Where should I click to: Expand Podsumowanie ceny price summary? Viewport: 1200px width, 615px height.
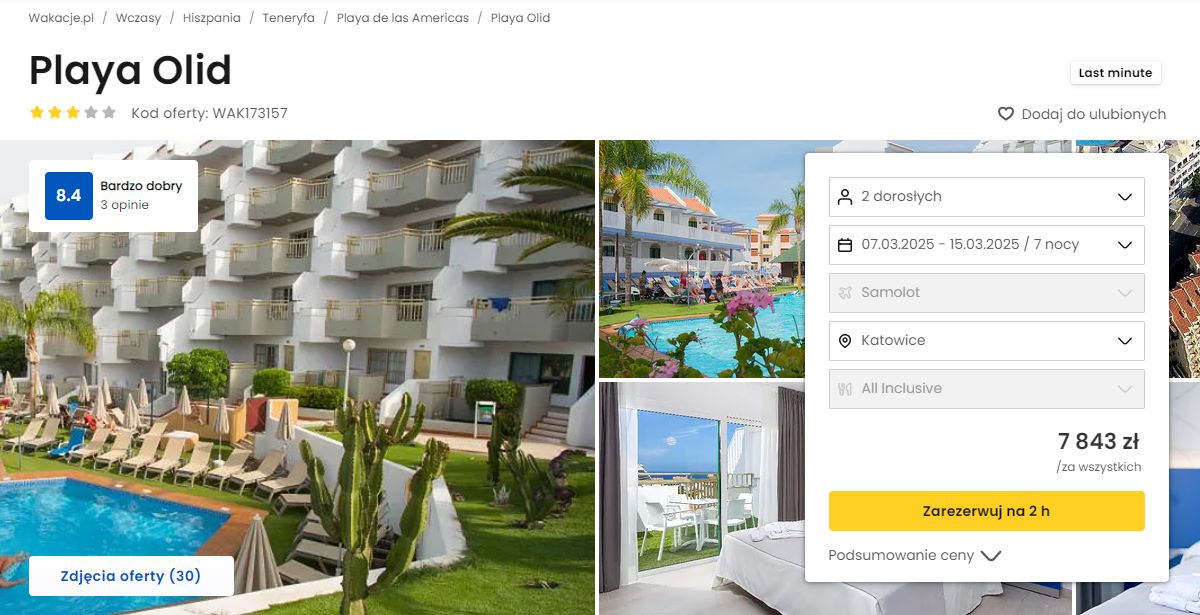click(x=915, y=556)
